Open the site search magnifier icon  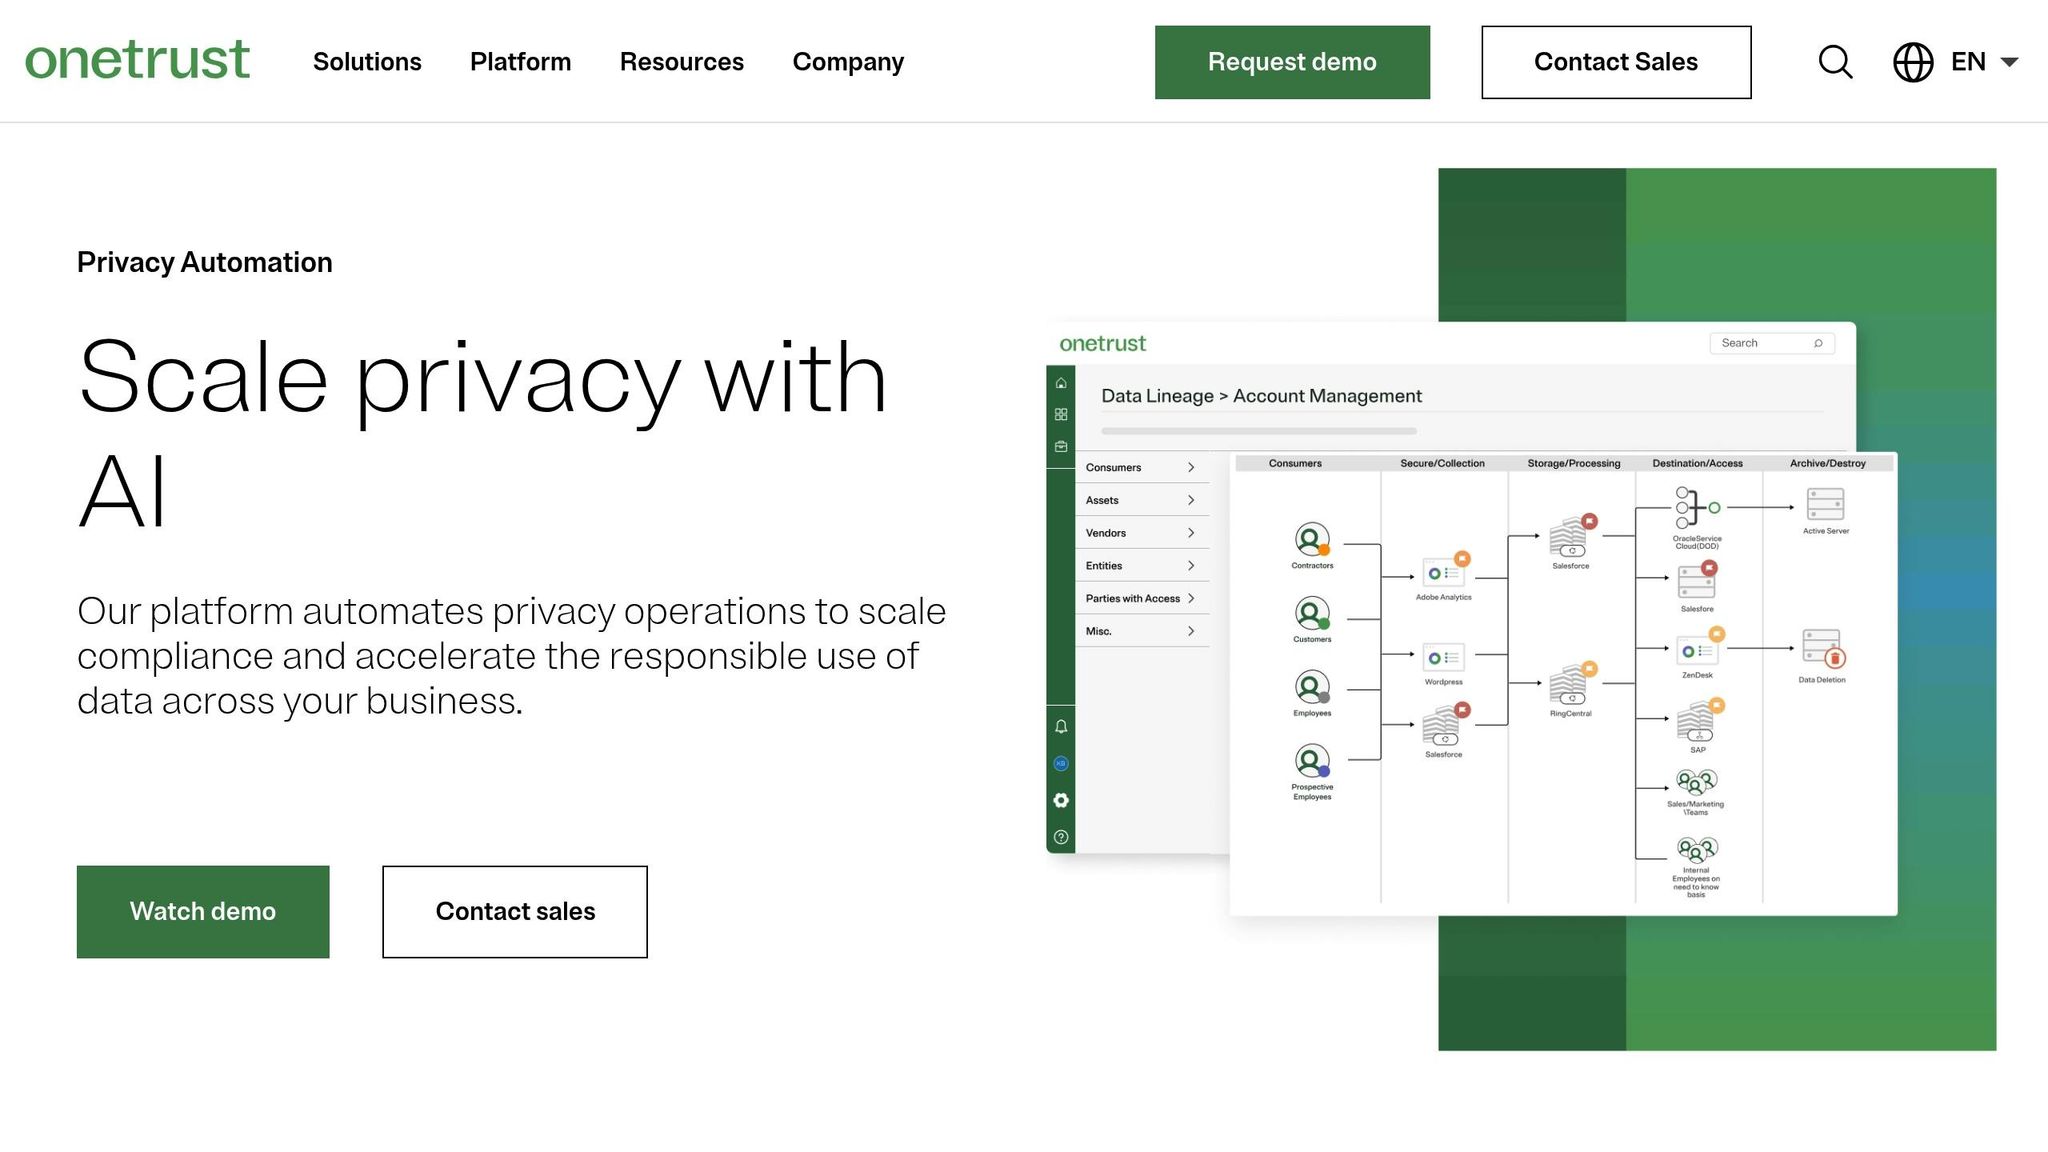tap(1835, 62)
